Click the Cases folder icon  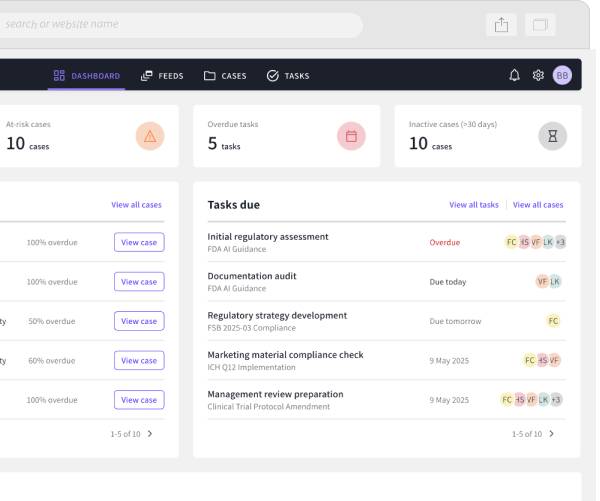(x=209, y=76)
